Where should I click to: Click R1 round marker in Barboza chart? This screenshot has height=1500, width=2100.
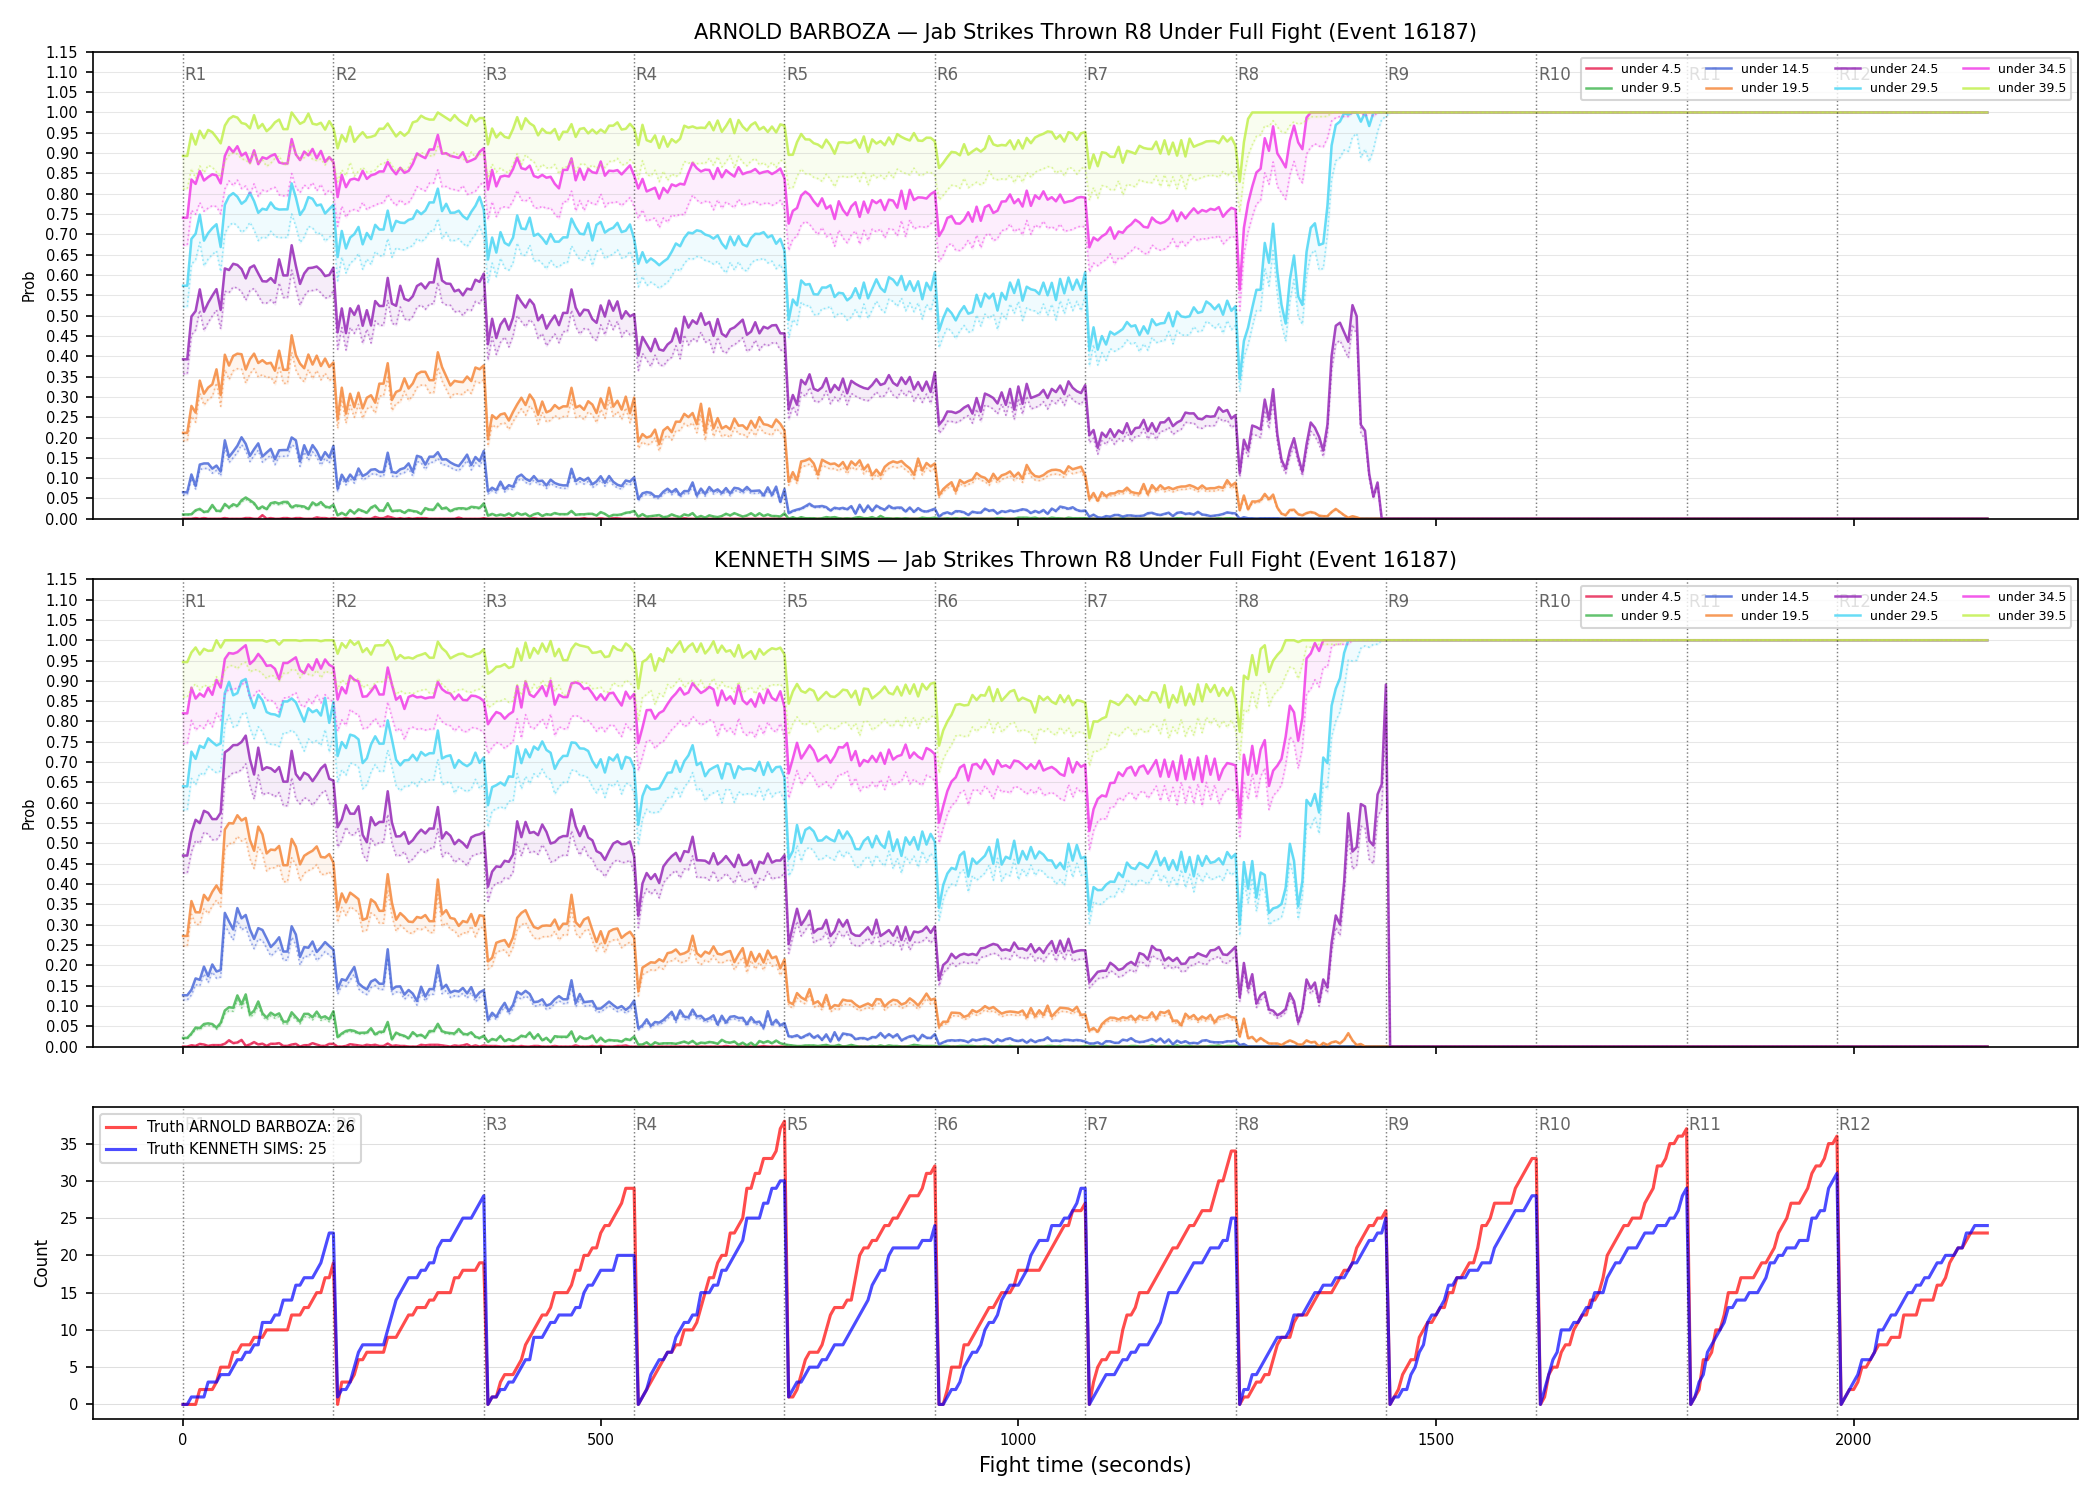pyautogui.click(x=195, y=74)
